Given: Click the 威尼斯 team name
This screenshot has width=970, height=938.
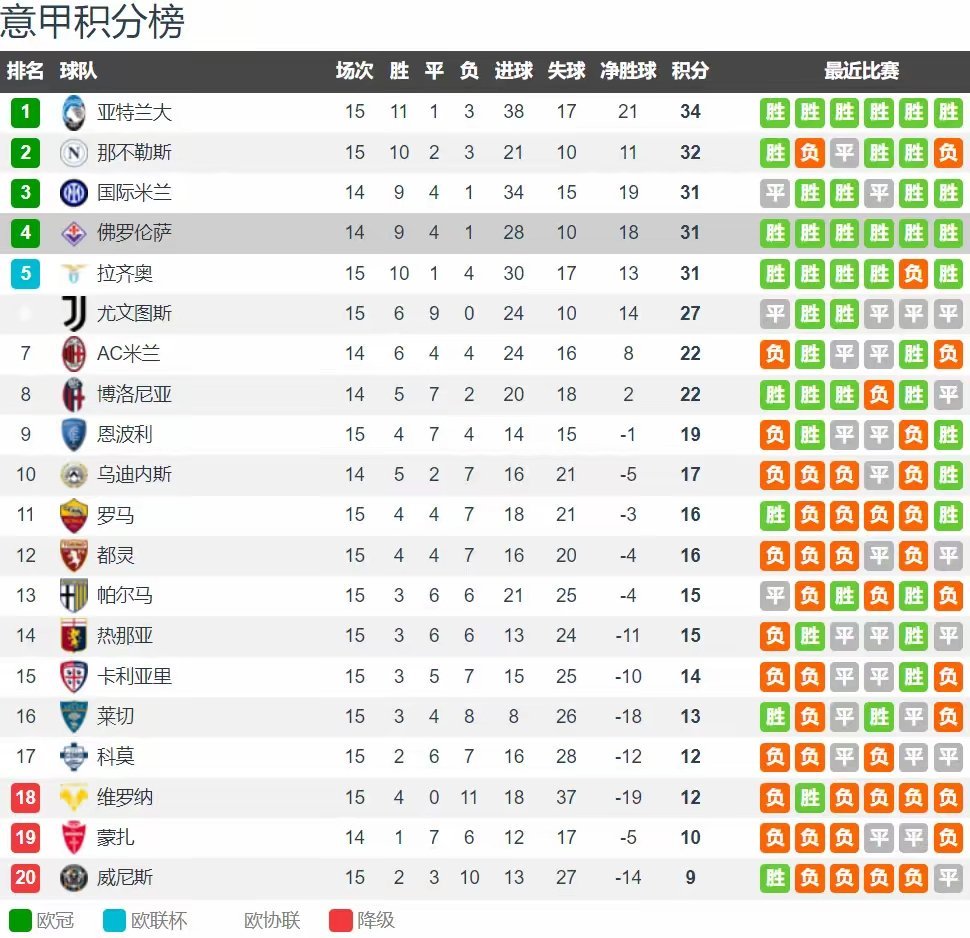Looking at the screenshot, I should coord(125,878).
